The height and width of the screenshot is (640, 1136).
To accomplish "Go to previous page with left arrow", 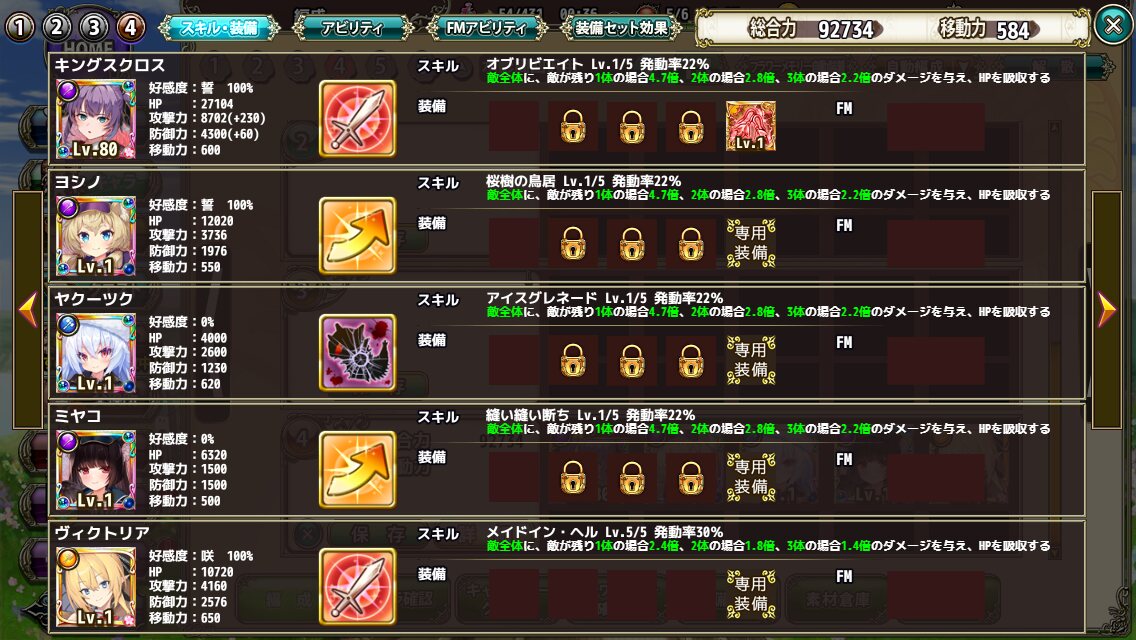I will pyautogui.click(x=28, y=310).
